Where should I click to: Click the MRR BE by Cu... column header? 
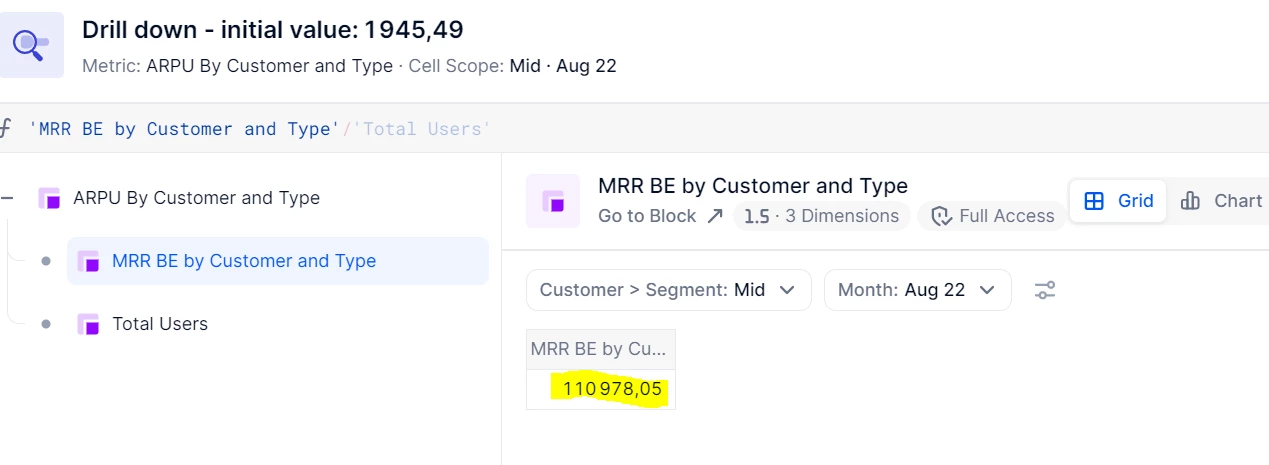[600, 349]
